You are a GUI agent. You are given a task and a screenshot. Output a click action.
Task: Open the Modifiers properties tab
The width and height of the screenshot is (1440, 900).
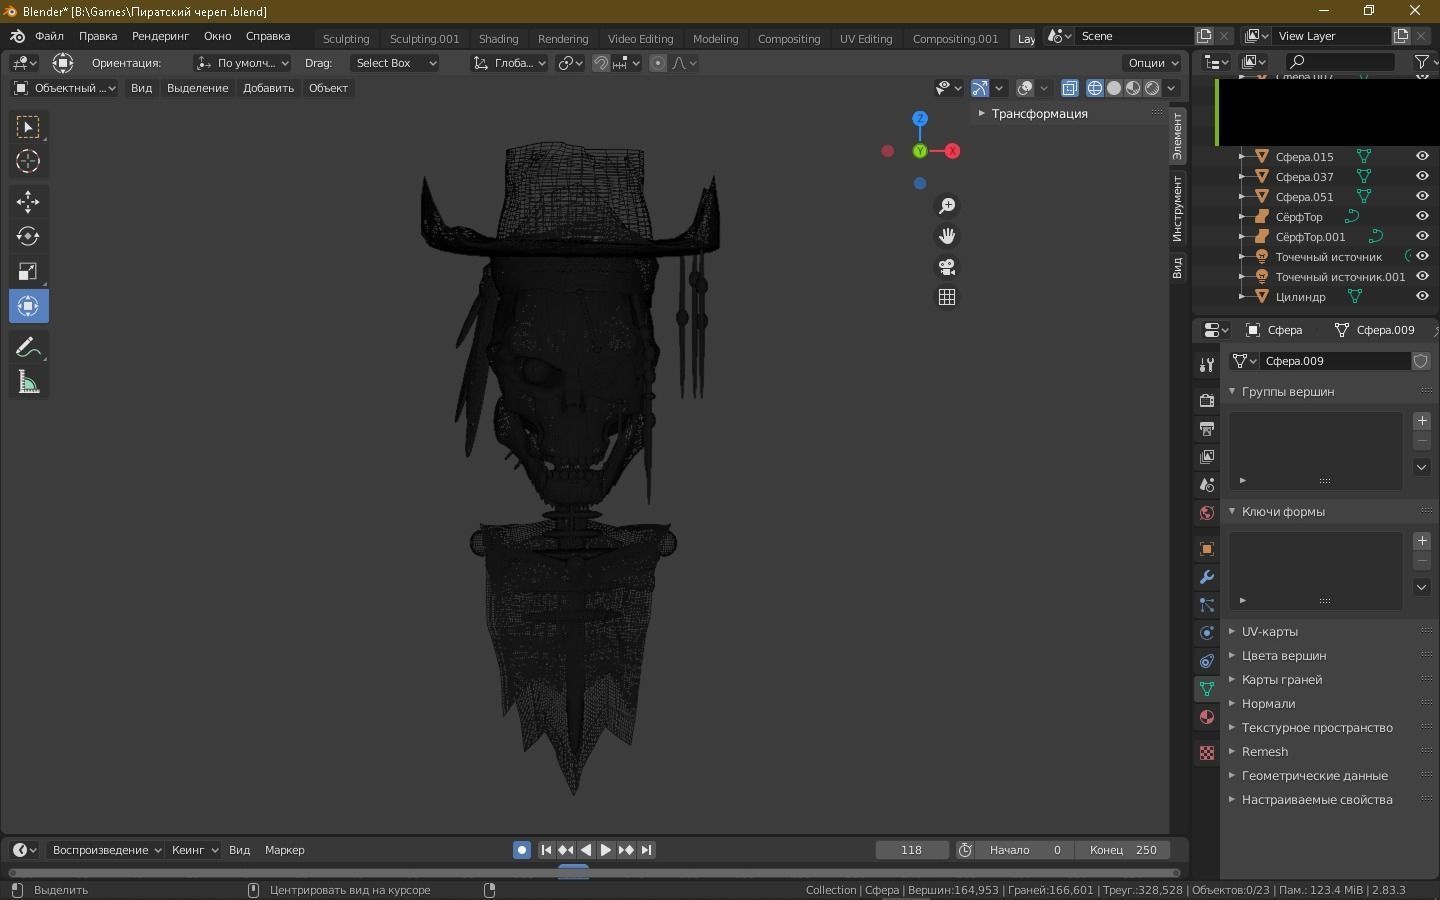(x=1206, y=579)
